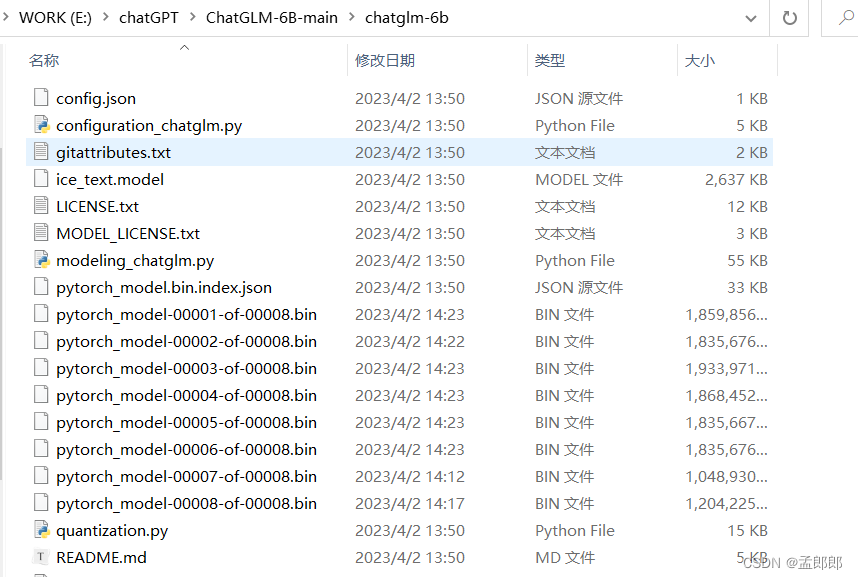Click the ice_text.model file icon
The width and height of the screenshot is (858, 579).
click(41, 178)
